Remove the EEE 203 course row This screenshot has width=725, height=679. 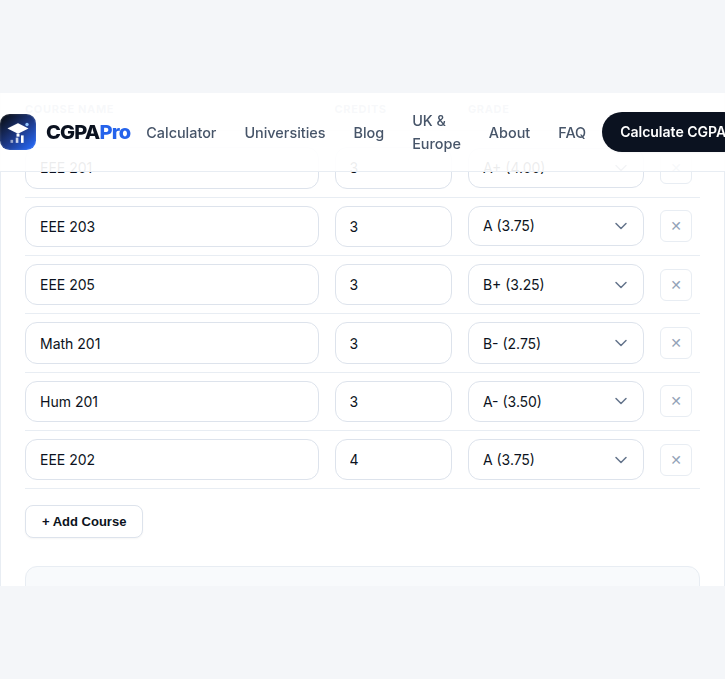click(676, 226)
